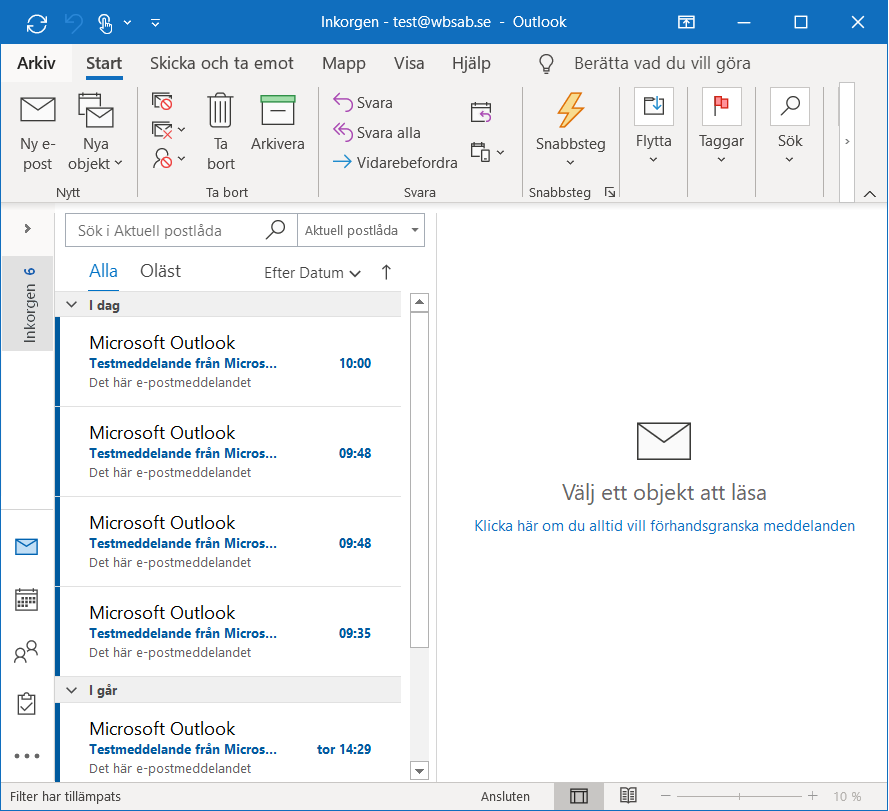Click the Snabbsteg lightning bolt icon
889x811 pixels.
click(x=570, y=109)
